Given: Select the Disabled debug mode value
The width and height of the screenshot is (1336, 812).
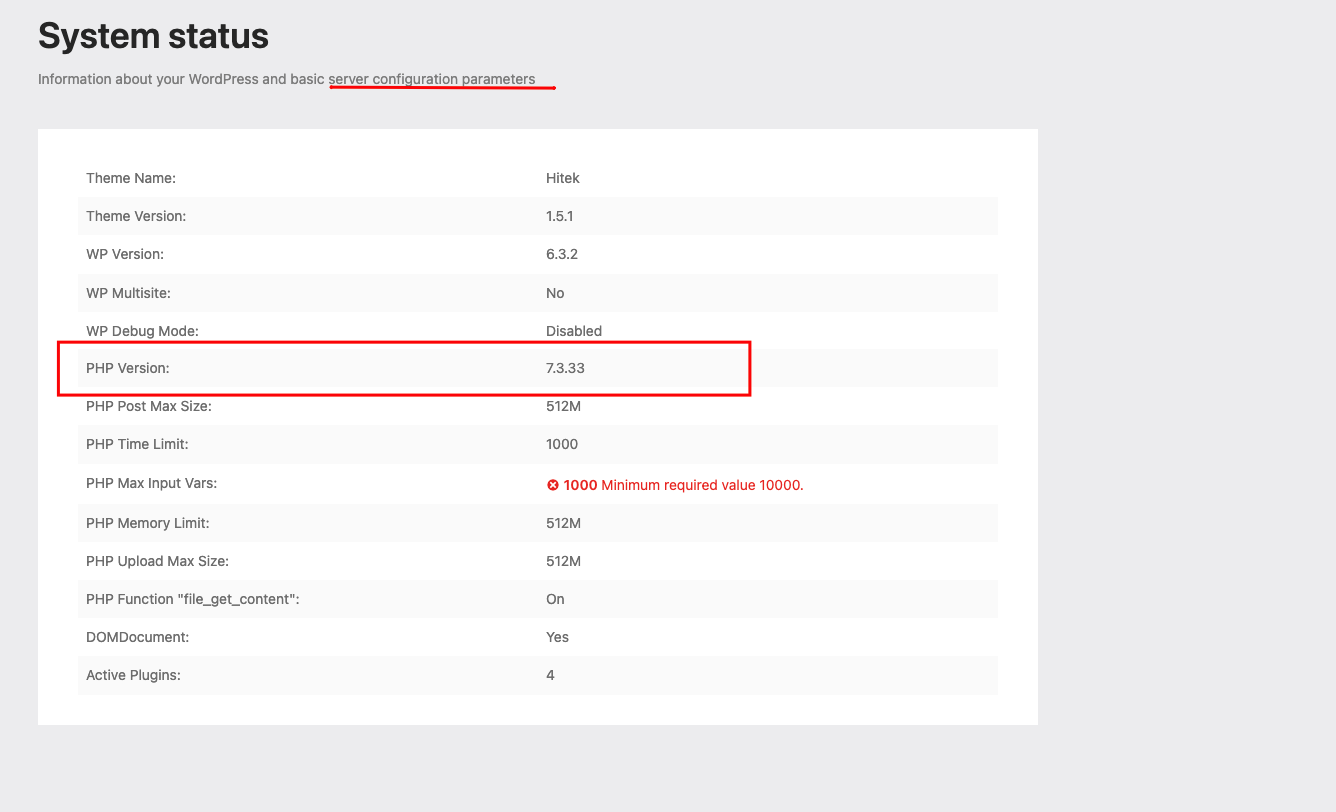Looking at the screenshot, I should pos(574,330).
